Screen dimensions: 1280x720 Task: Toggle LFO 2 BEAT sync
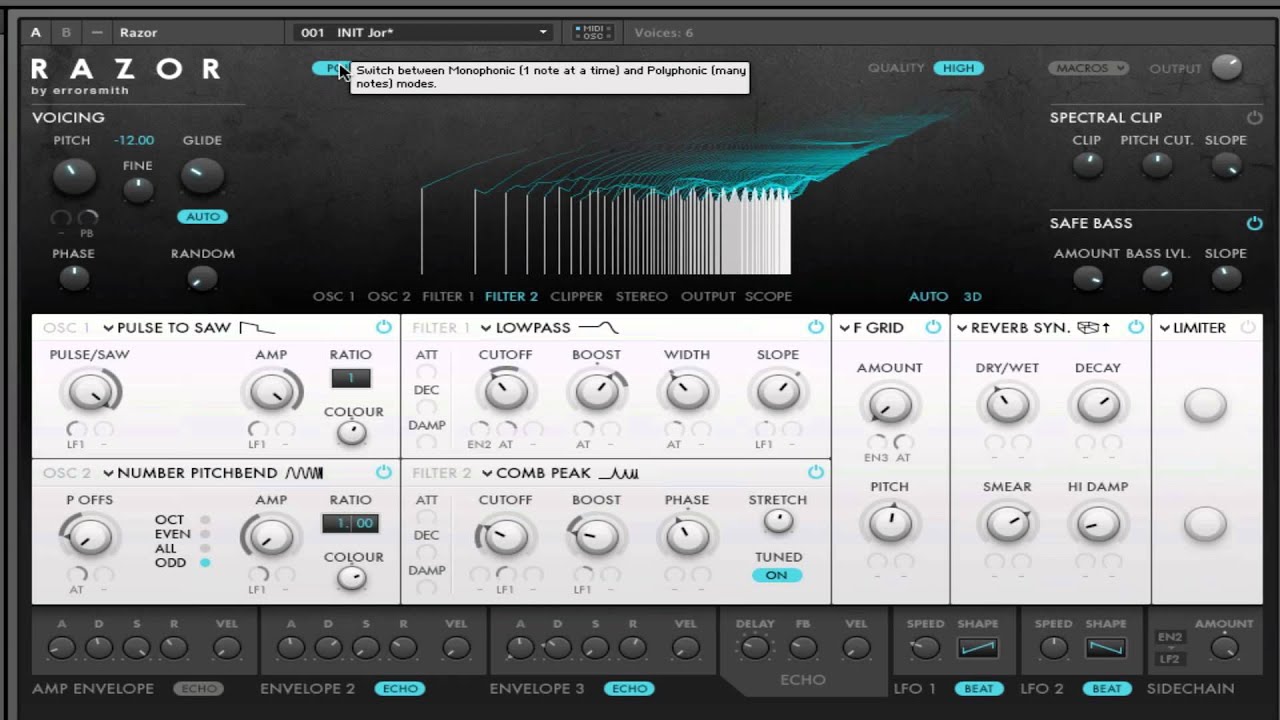tap(1107, 688)
